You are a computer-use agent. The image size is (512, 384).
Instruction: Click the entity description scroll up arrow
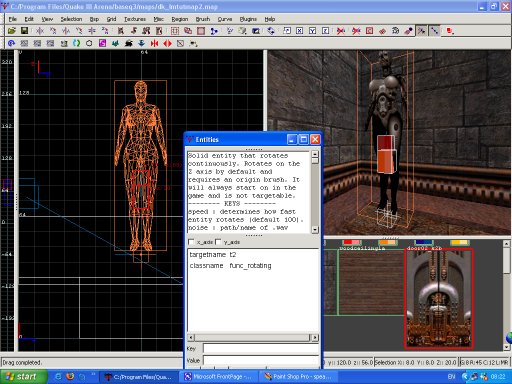(x=315, y=154)
